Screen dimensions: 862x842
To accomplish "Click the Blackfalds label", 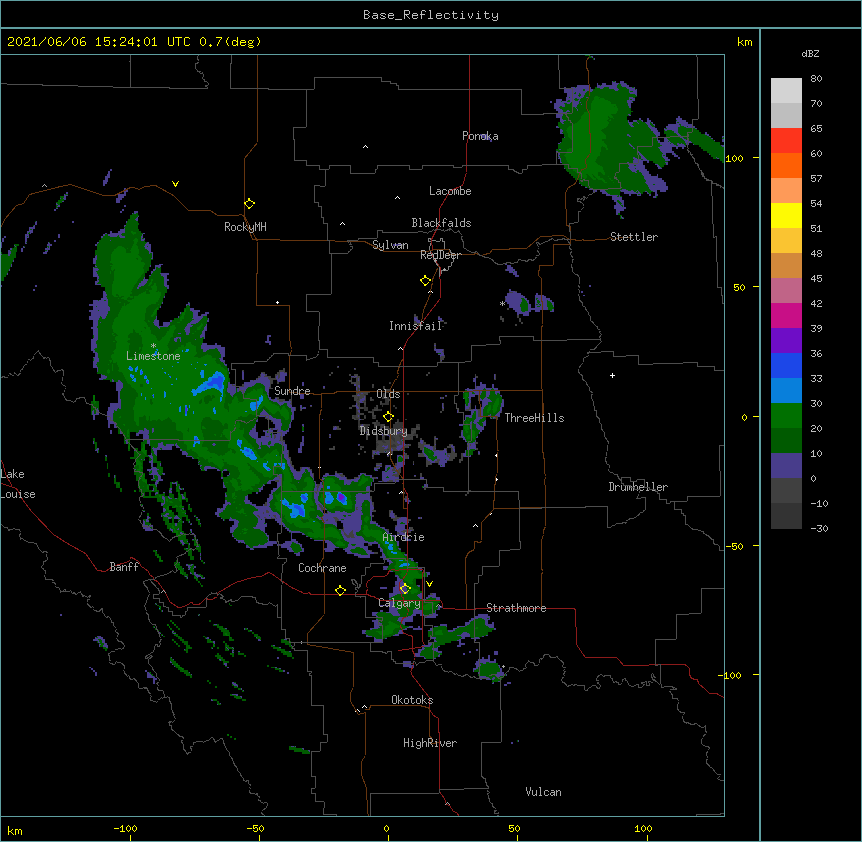I will point(441,223).
